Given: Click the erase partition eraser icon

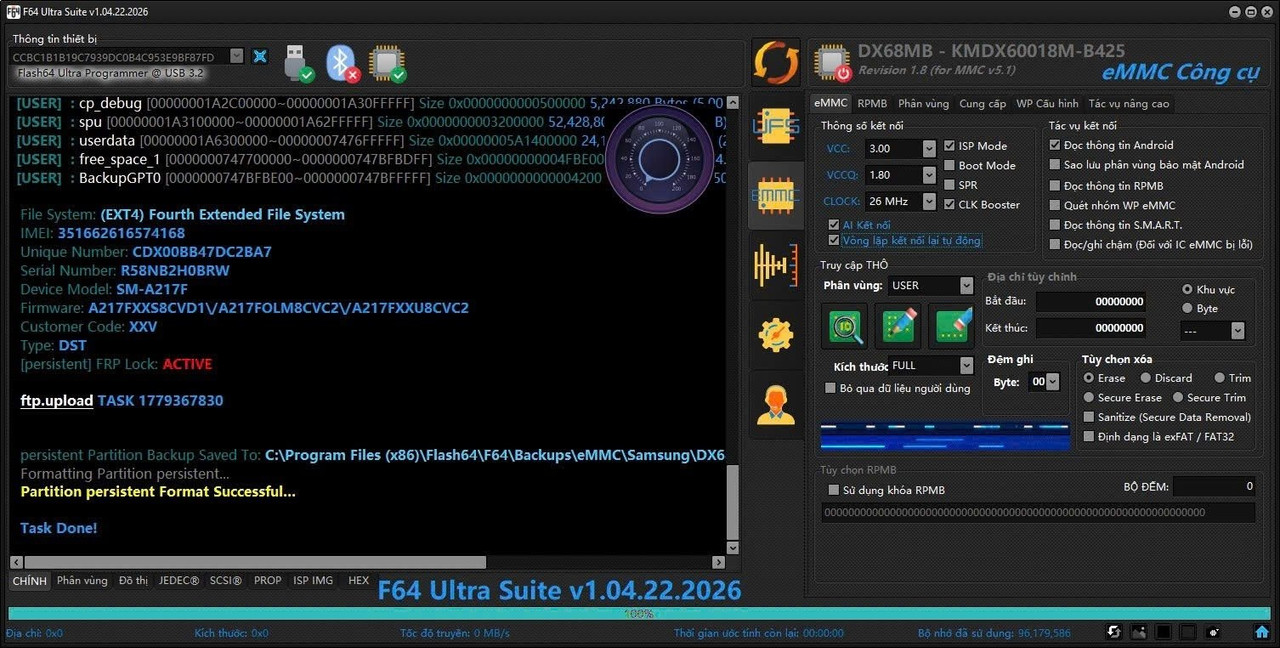Looking at the screenshot, I should pos(951,326).
